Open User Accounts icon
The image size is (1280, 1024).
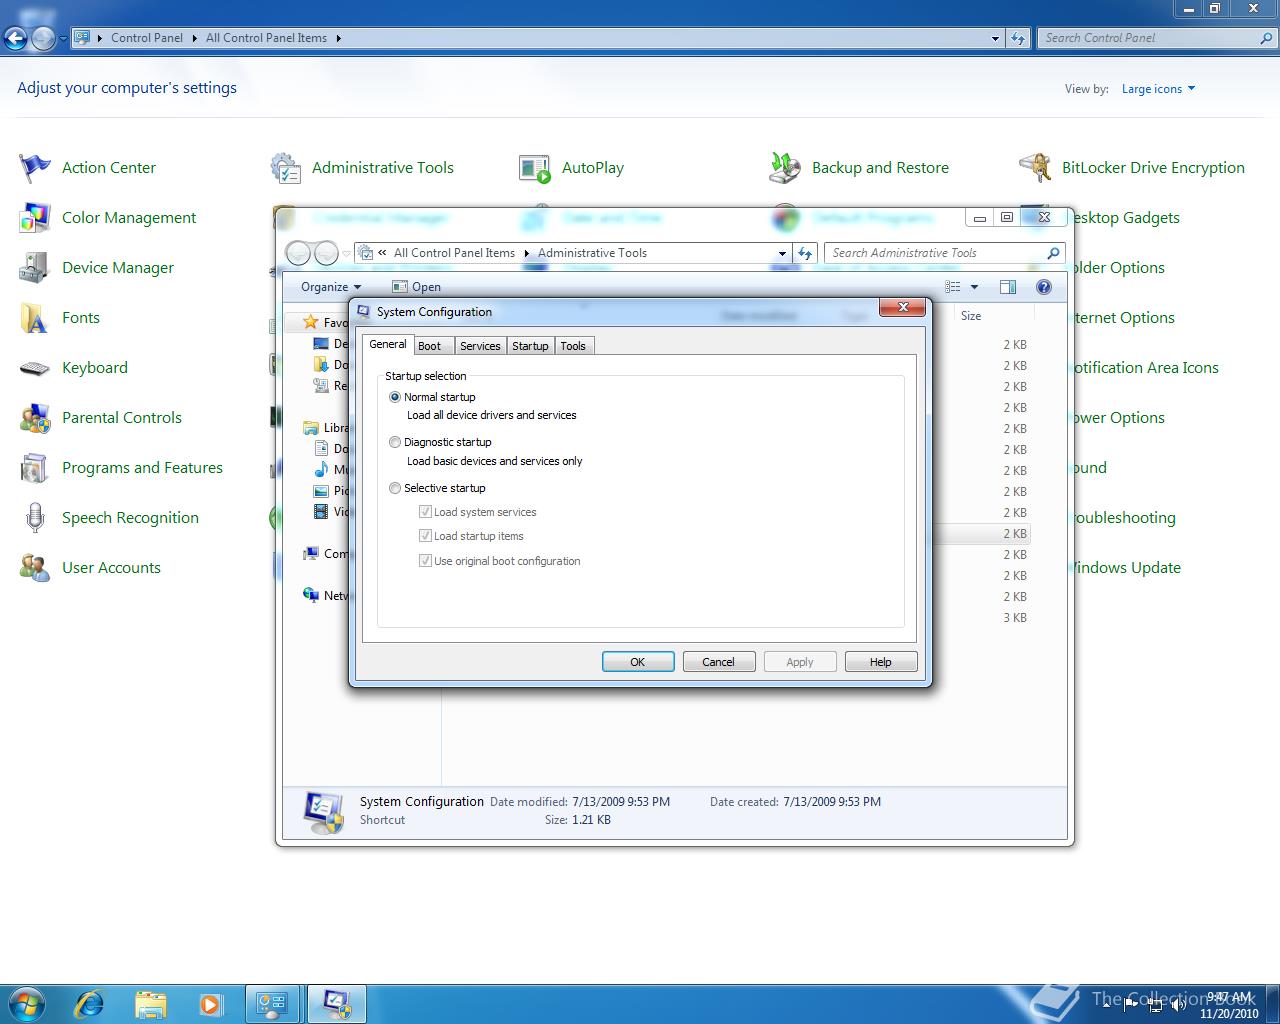(x=35, y=567)
